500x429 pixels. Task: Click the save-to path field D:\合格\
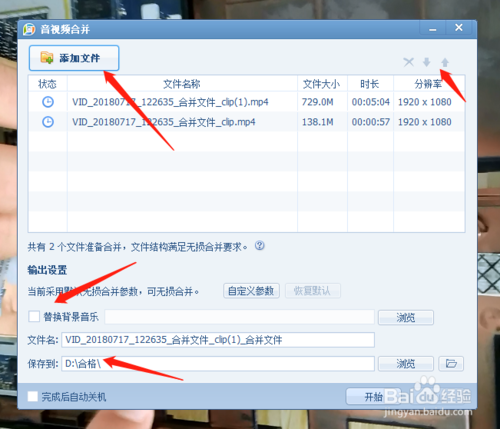pyautogui.click(x=218, y=363)
